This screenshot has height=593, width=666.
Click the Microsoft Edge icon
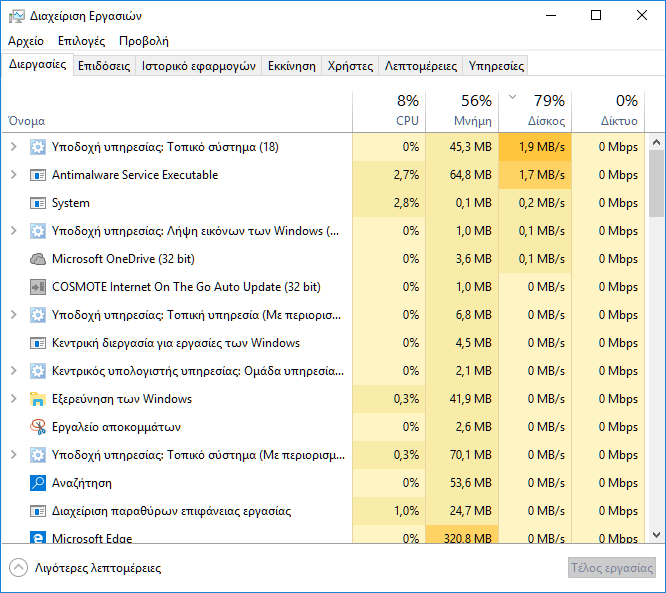point(38,537)
